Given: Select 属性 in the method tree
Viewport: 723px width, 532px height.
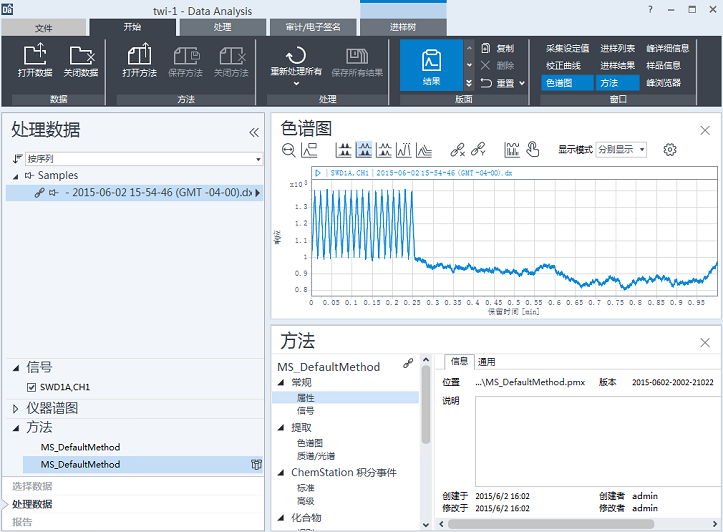Looking at the screenshot, I should pyautogui.click(x=345, y=398).
